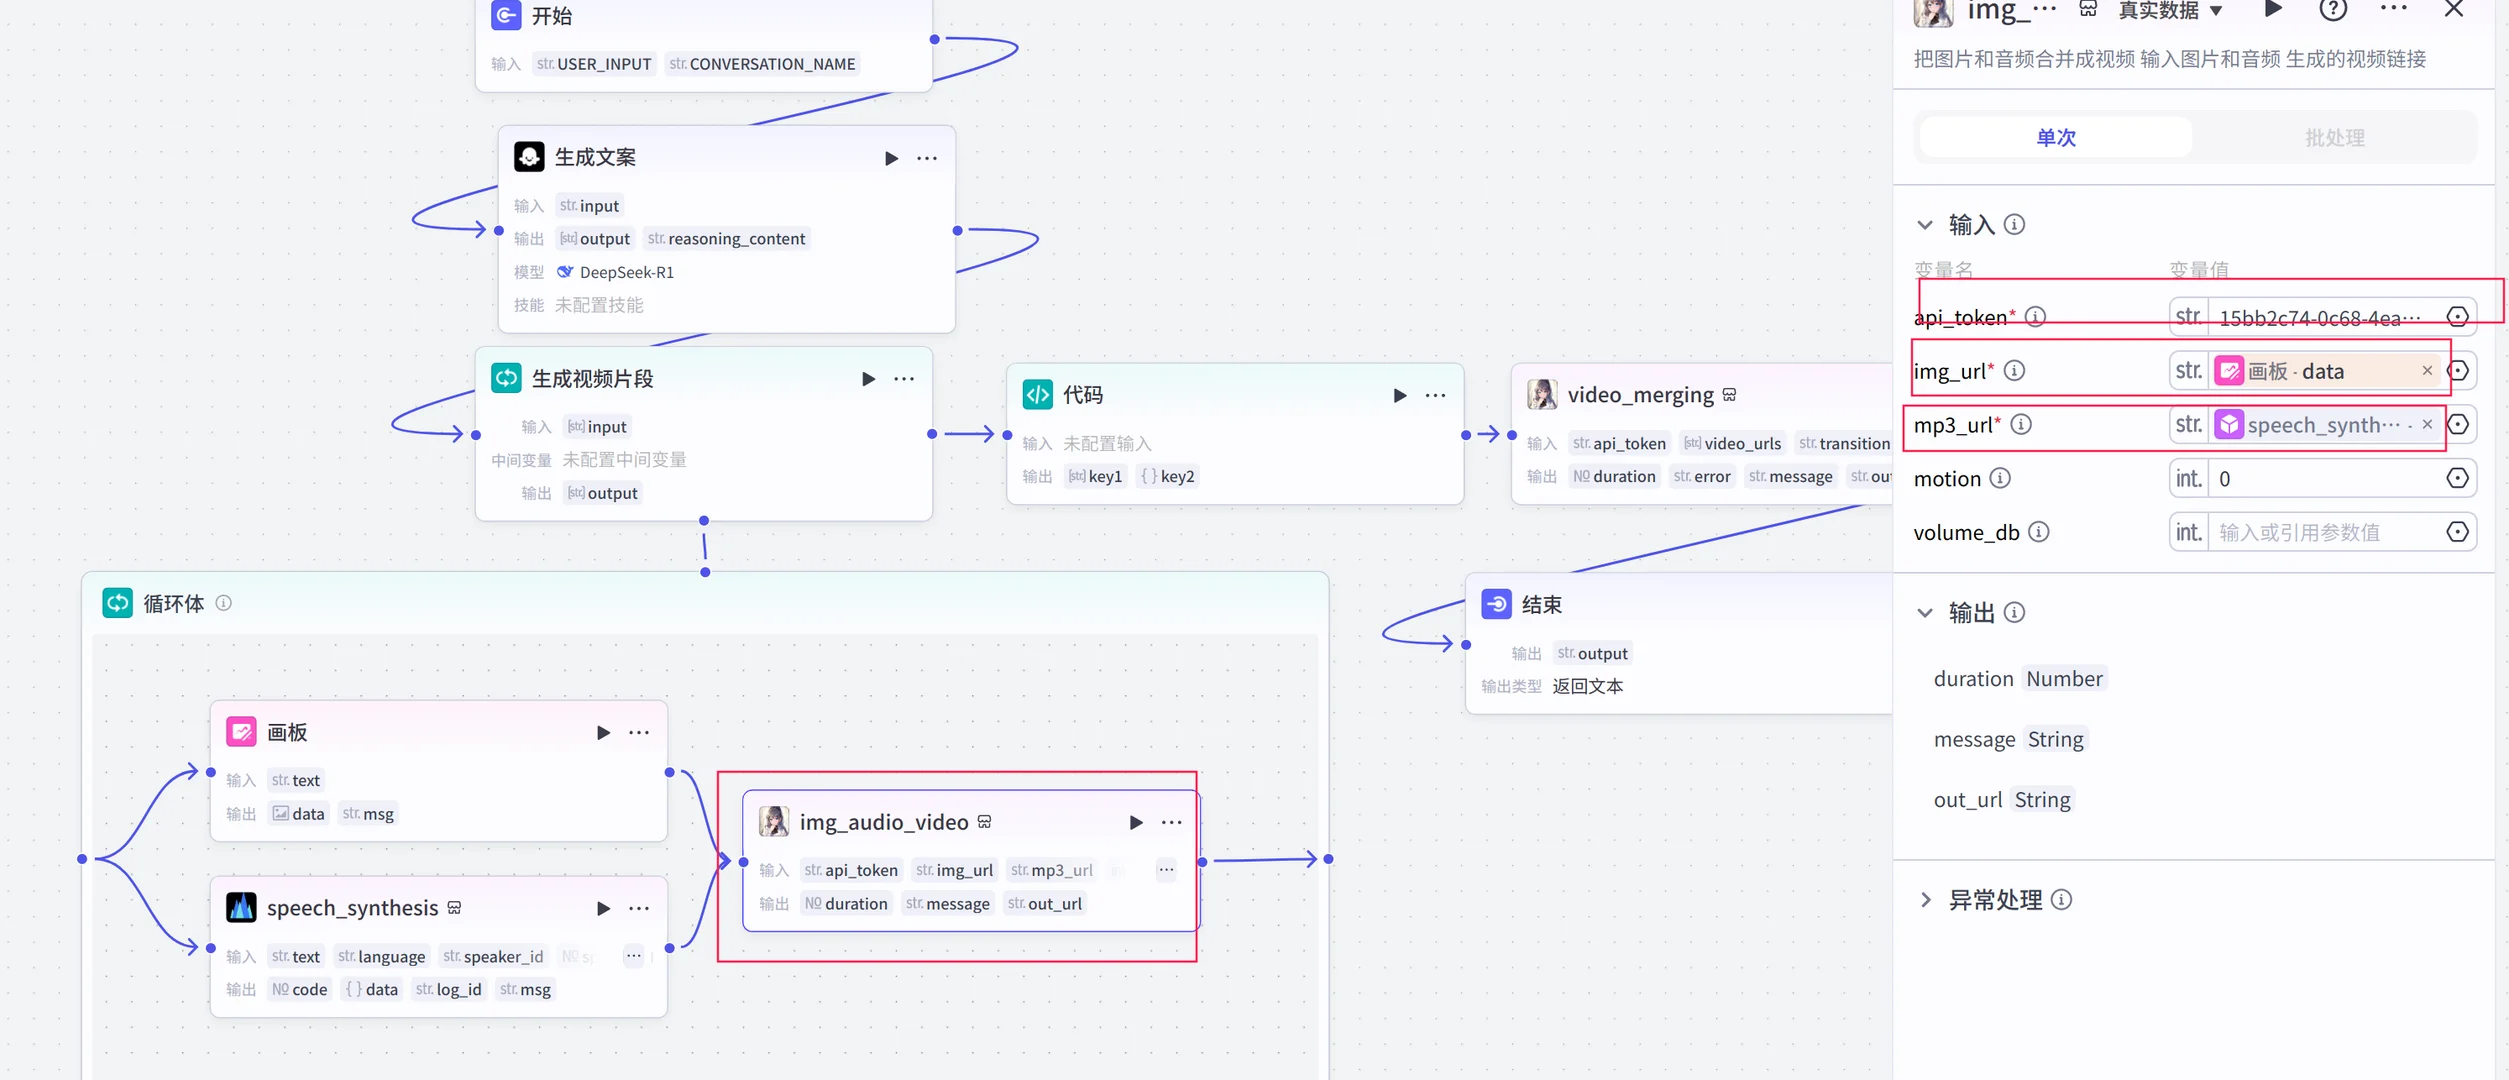Viewport: 2509px width, 1080px height.
Task: Show hidden inputs of img_audio_video node
Action: click(x=1166, y=870)
